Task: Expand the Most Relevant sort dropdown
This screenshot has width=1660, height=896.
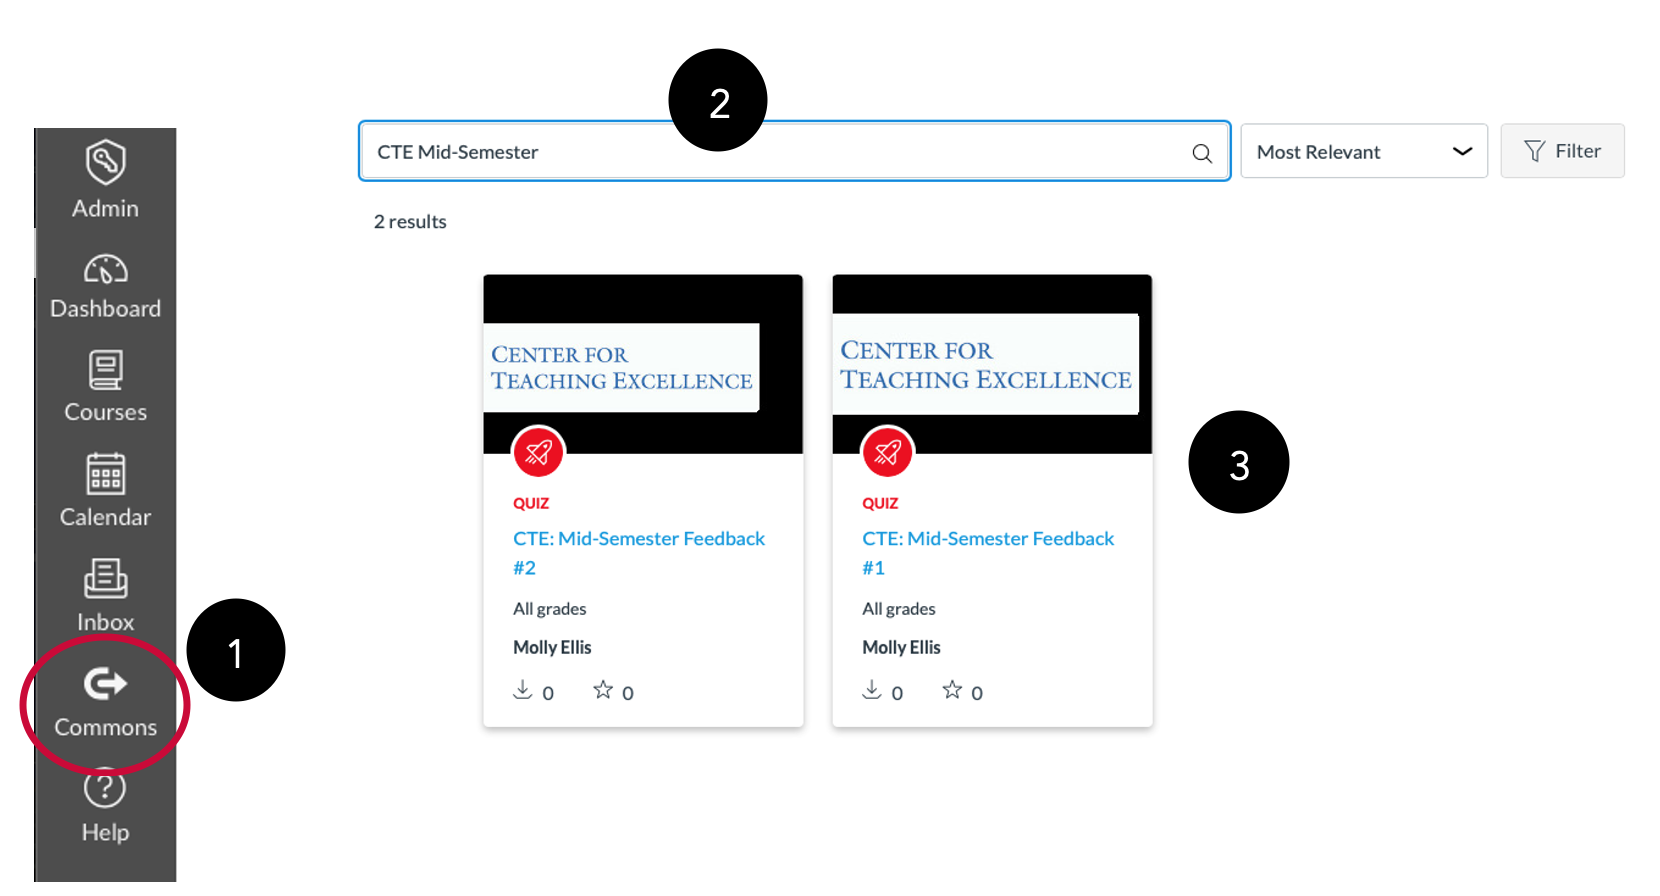Action: (x=1364, y=151)
